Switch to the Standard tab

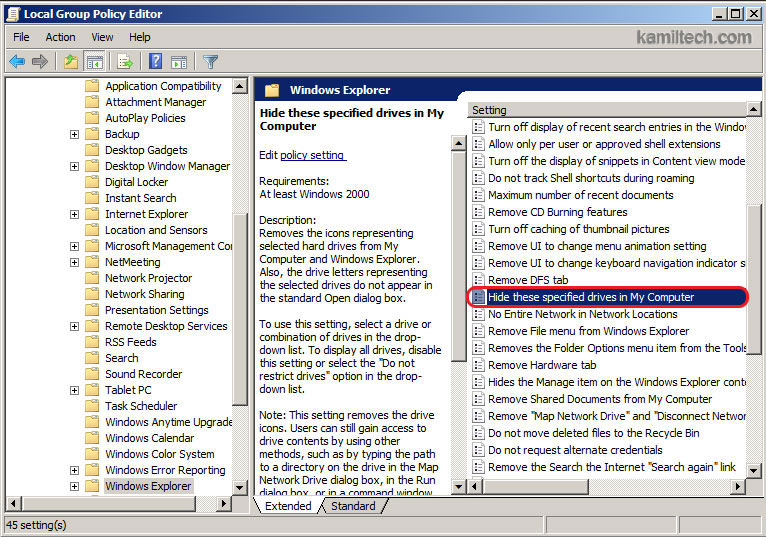click(x=353, y=506)
